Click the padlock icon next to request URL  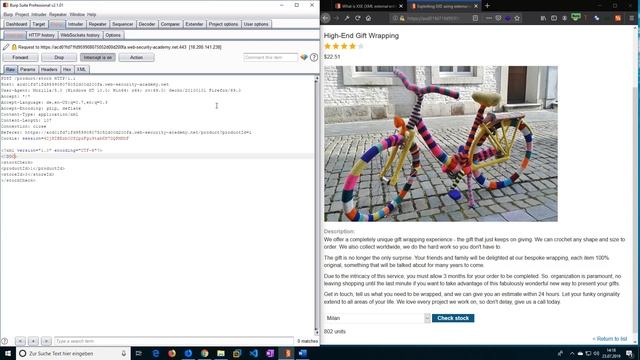click(14, 47)
